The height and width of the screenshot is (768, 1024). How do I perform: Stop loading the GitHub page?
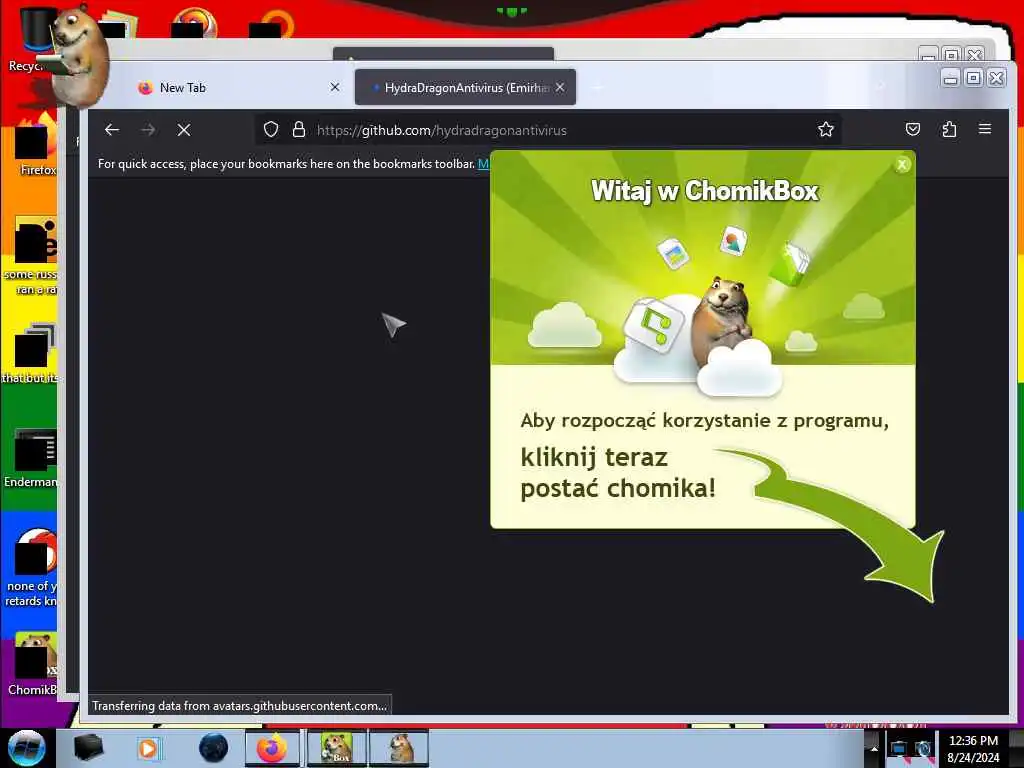[184, 130]
